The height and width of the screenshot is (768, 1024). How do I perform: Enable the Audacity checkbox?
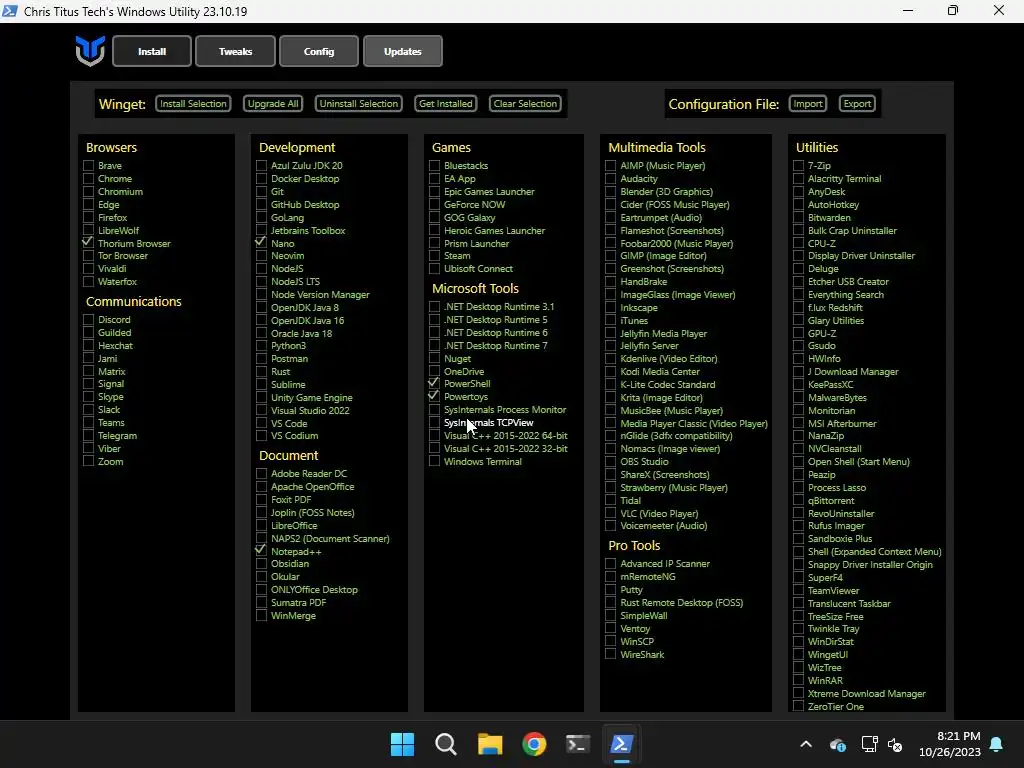[611, 178]
